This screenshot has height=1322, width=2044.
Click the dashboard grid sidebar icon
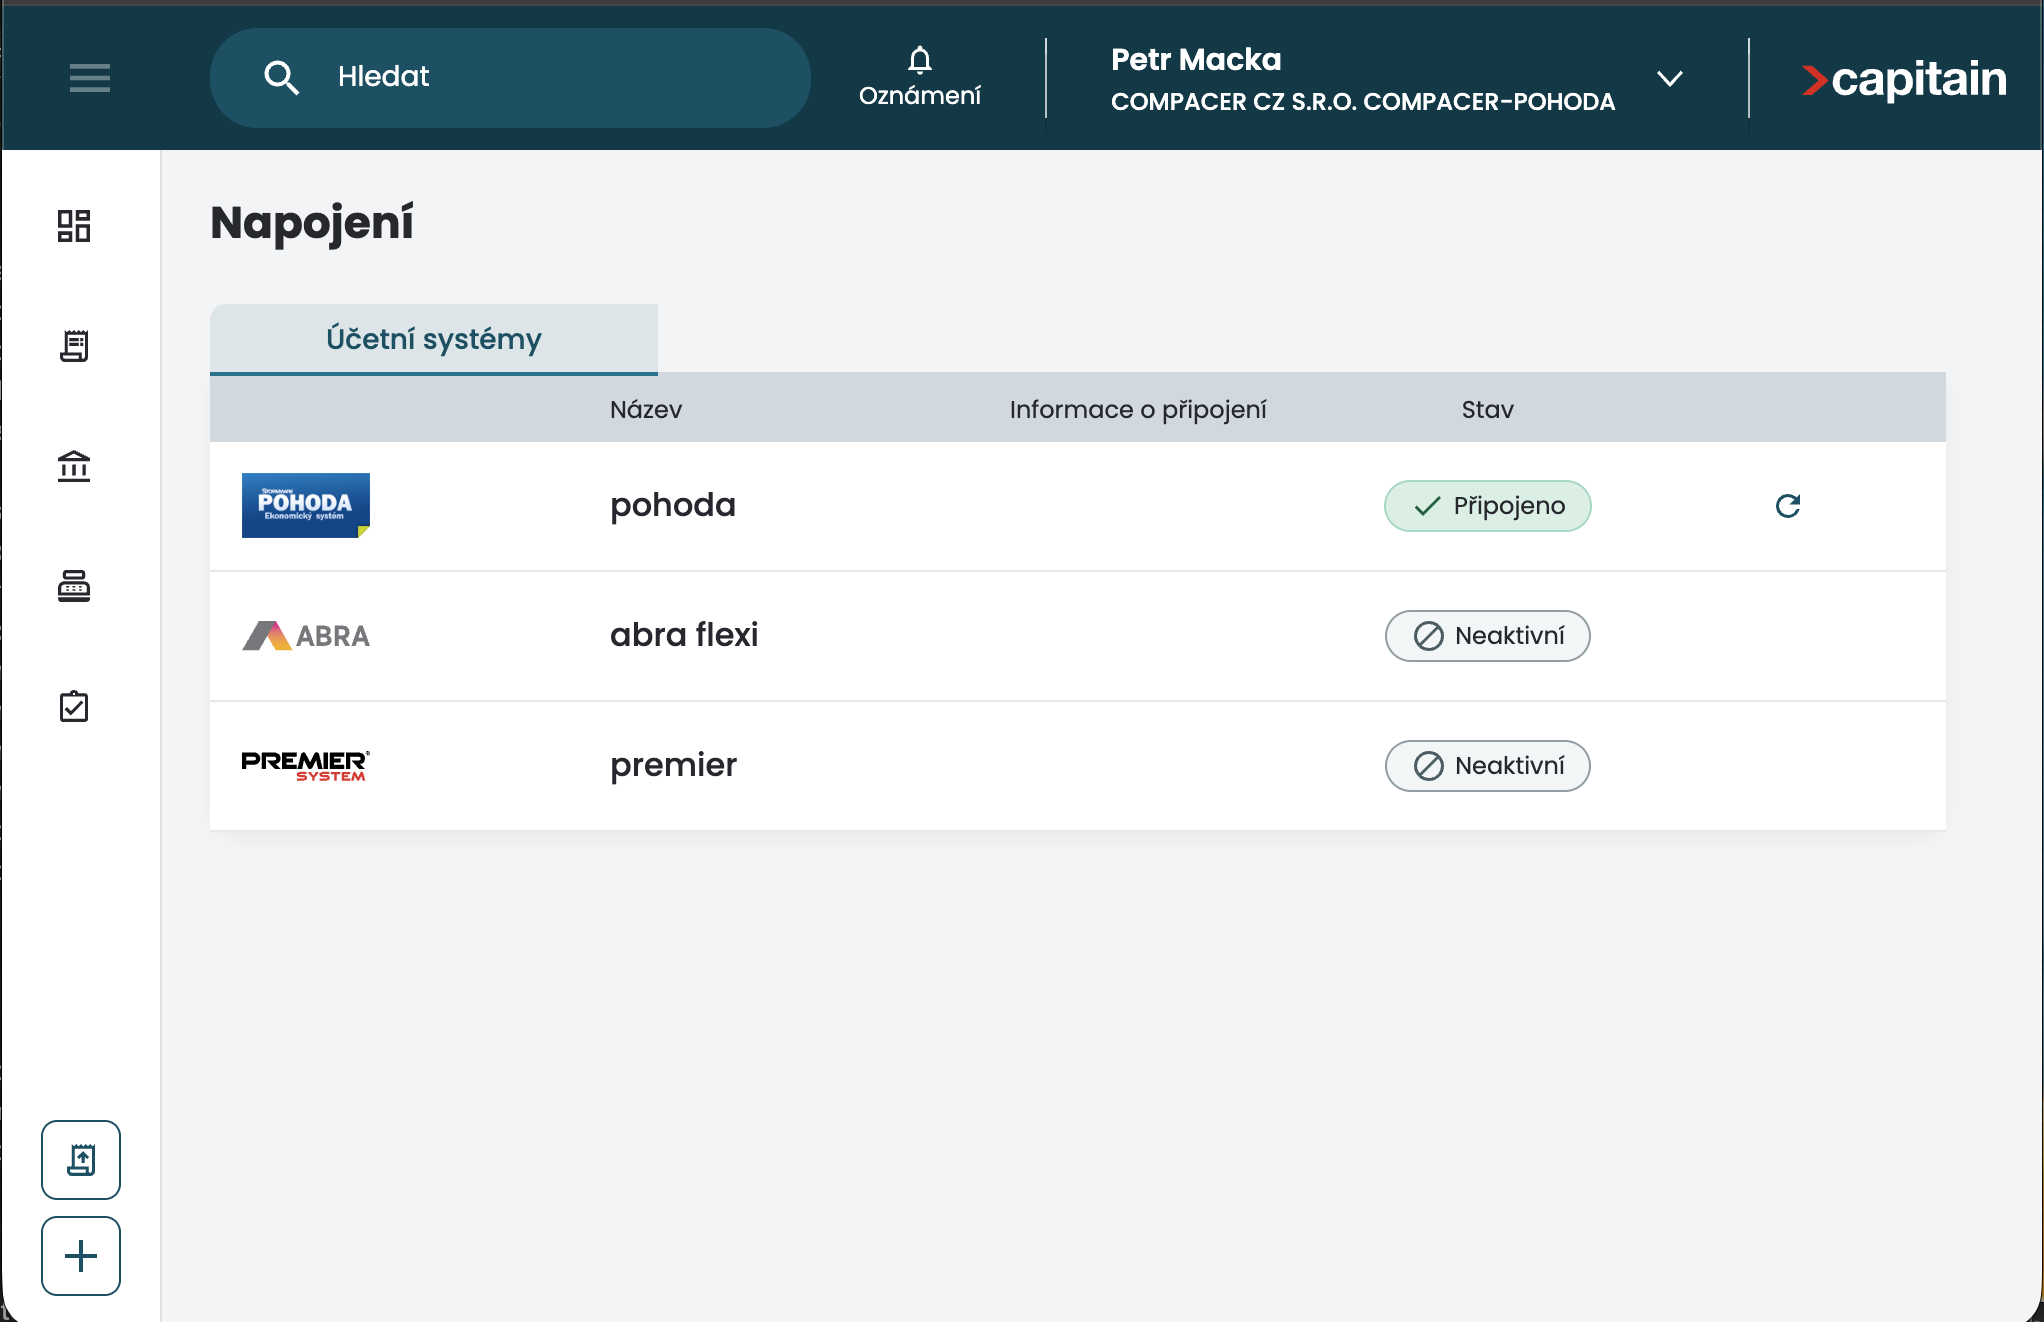pyautogui.click(x=74, y=226)
